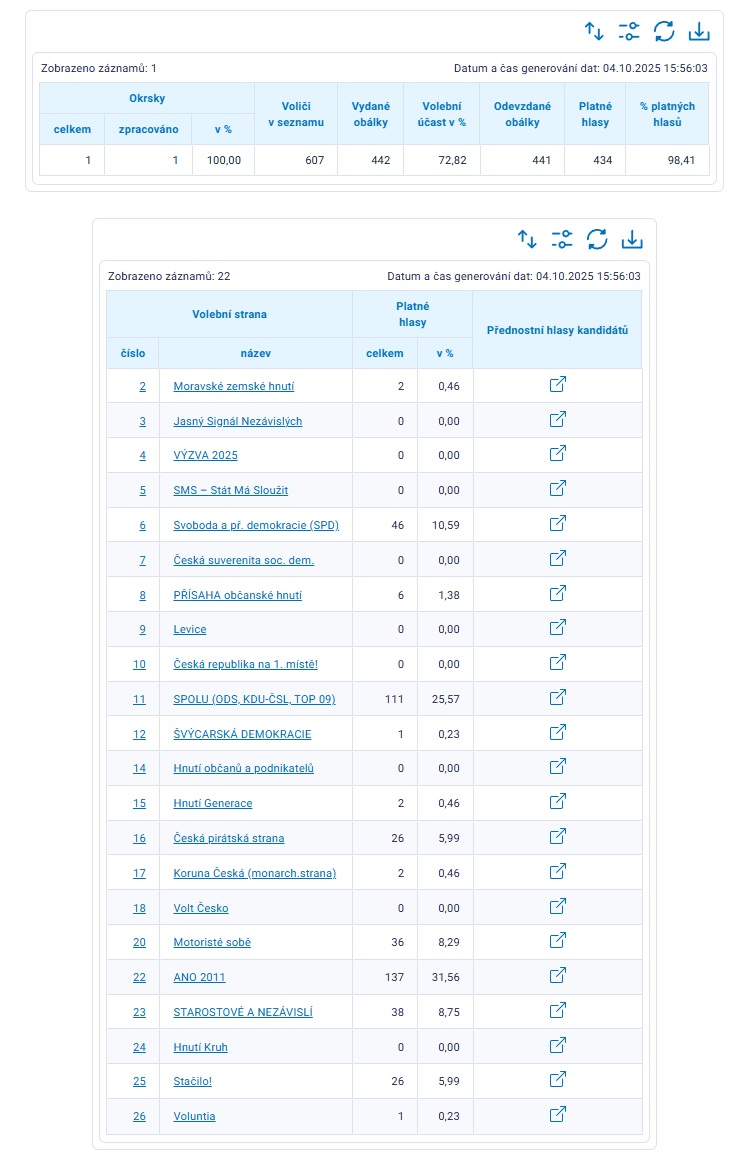748x1171 pixels.
Task: Click party number 22 link
Action: click(x=139, y=977)
